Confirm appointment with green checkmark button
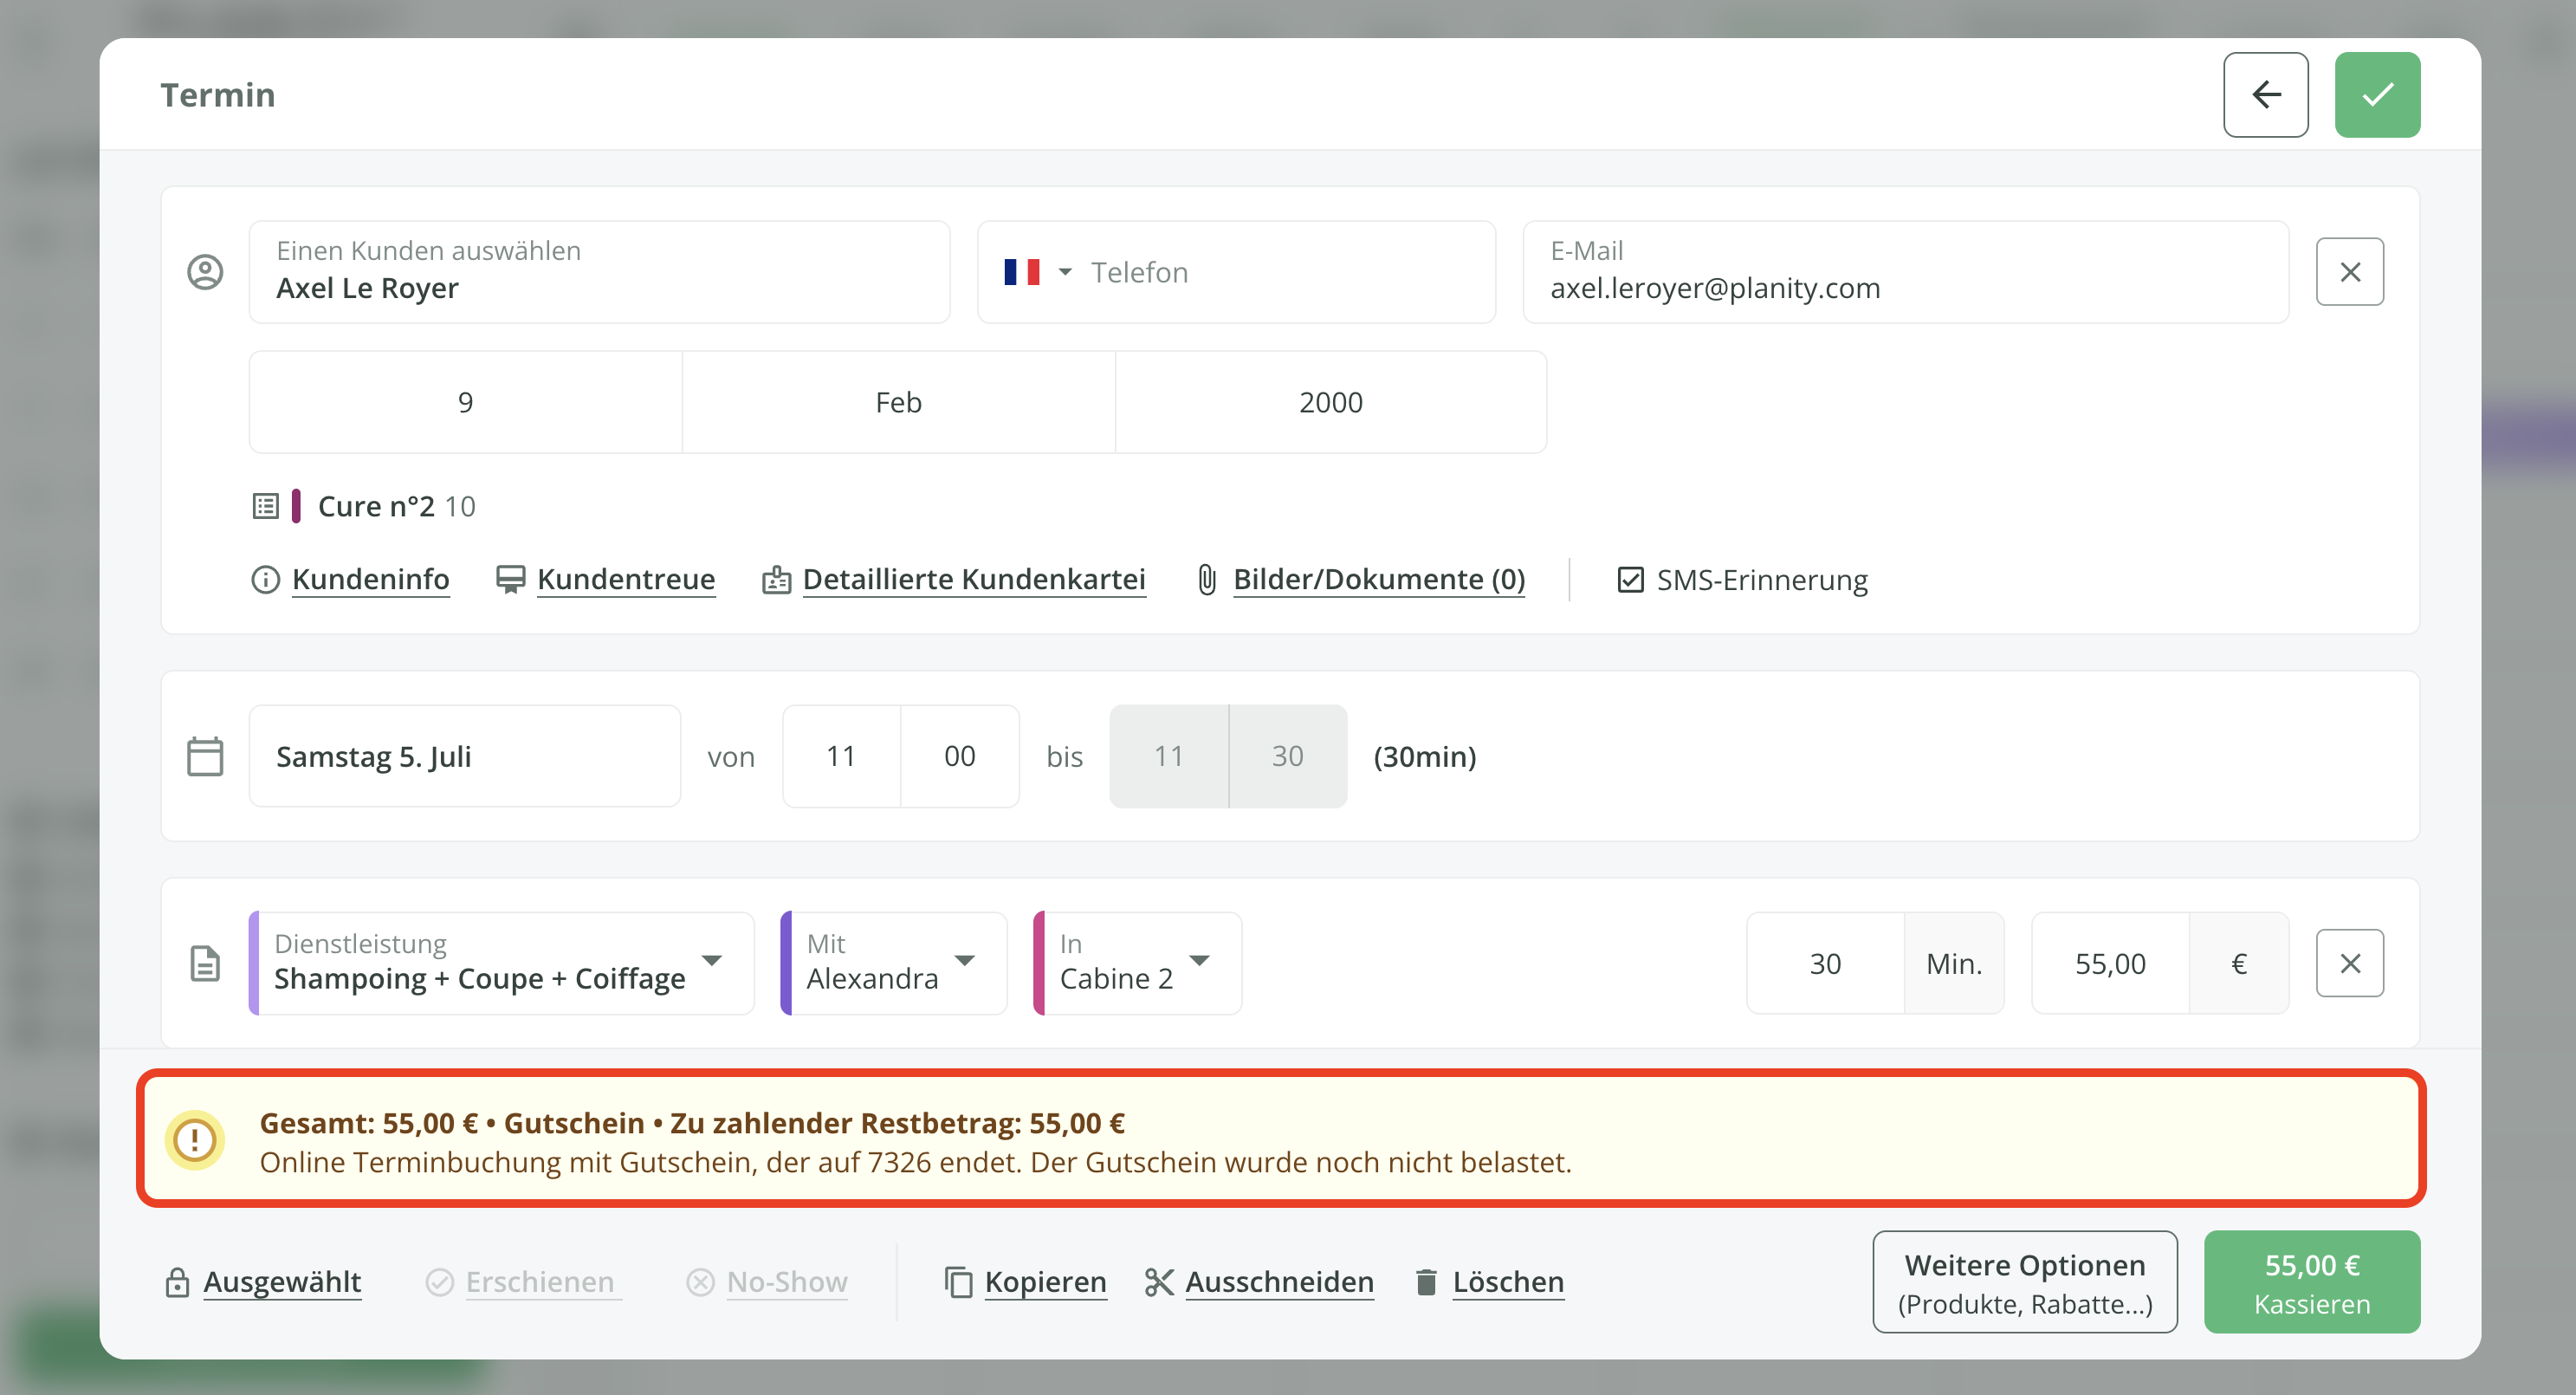Image resolution: width=2576 pixels, height=1395 pixels. pos(2377,95)
